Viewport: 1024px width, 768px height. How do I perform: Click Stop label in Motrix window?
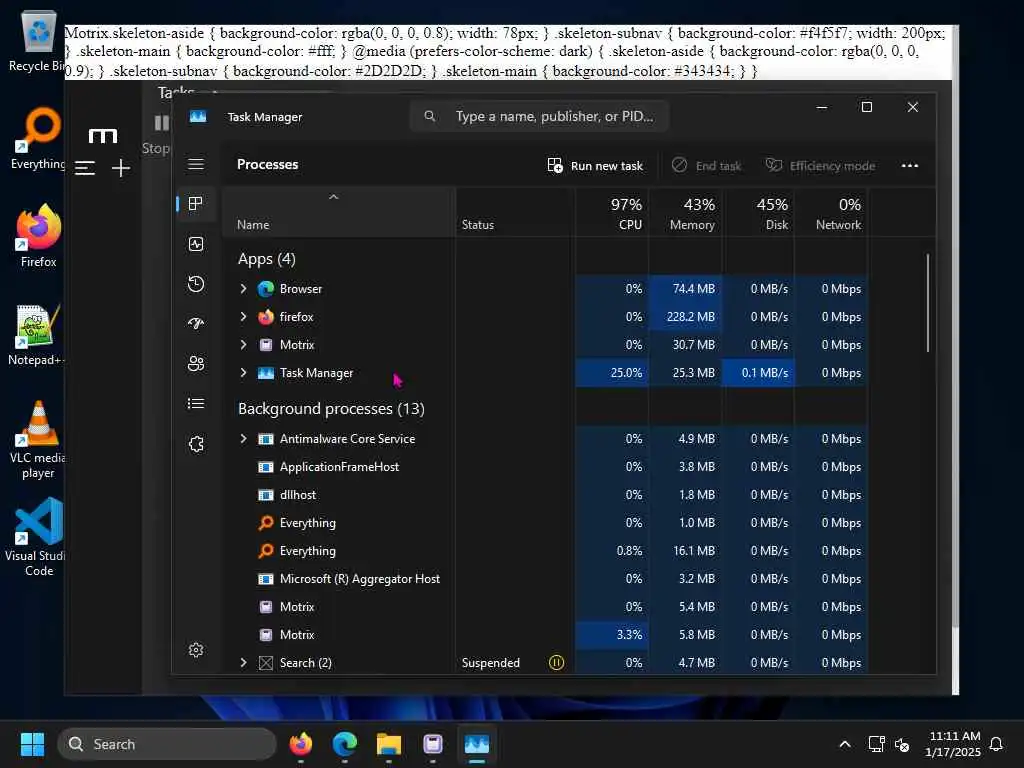coord(155,148)
